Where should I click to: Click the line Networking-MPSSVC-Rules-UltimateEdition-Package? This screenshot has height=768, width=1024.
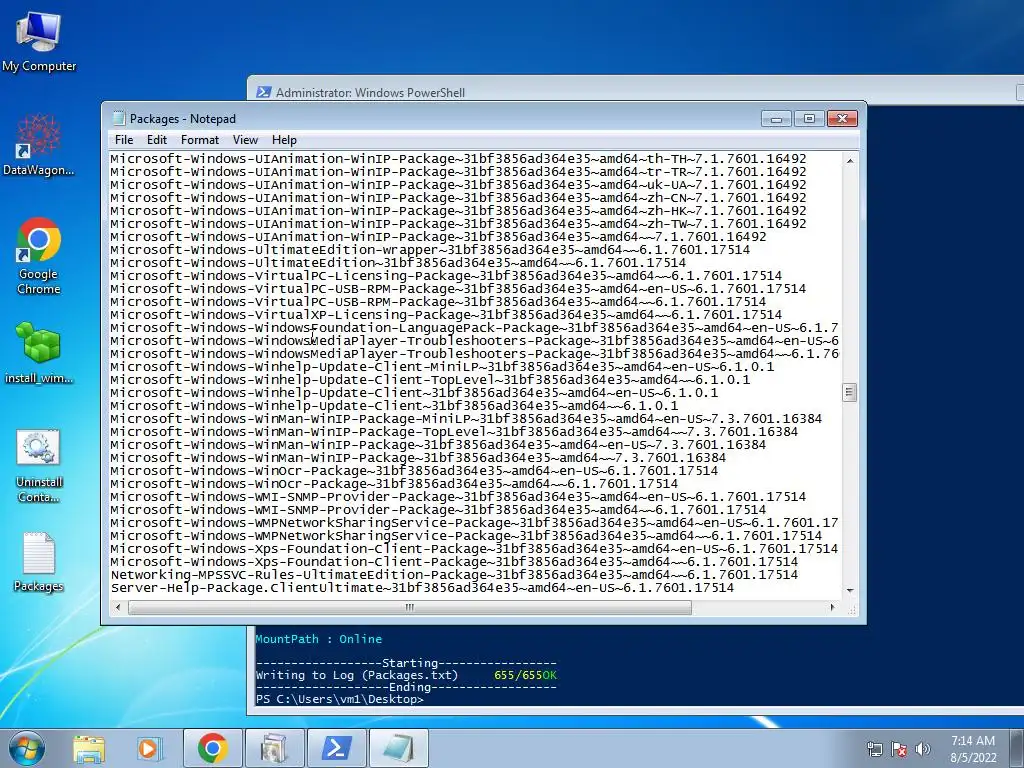click(454, 575)
